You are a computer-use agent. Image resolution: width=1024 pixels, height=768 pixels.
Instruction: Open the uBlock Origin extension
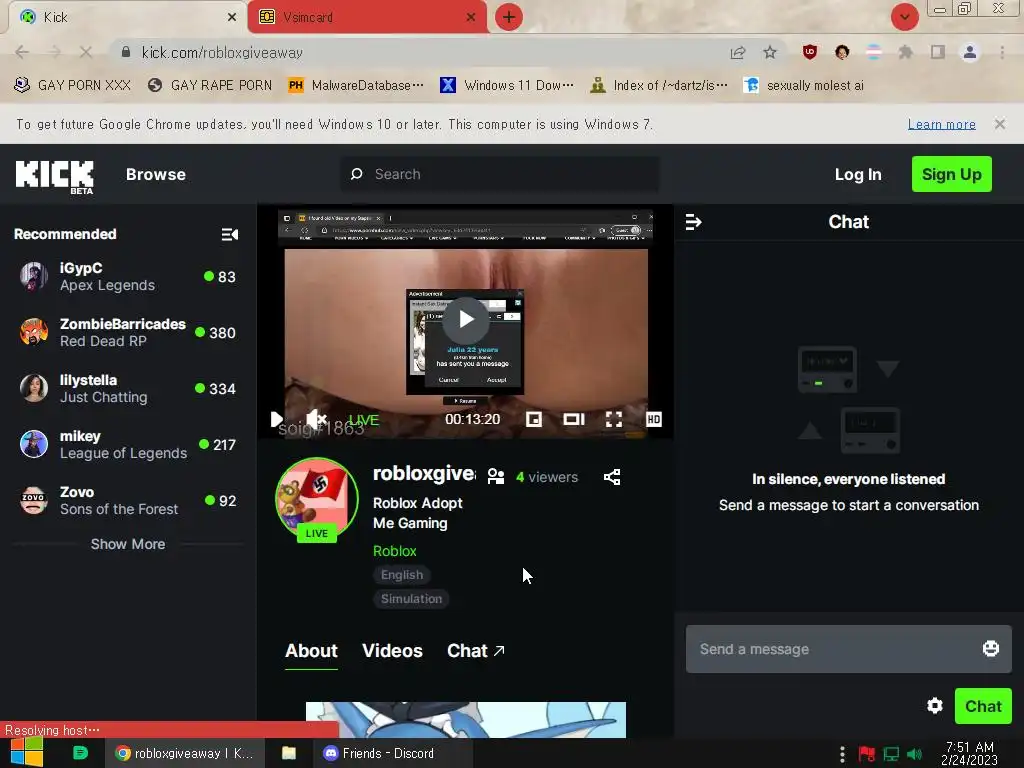pyautogui.click(x=810, y=52)
